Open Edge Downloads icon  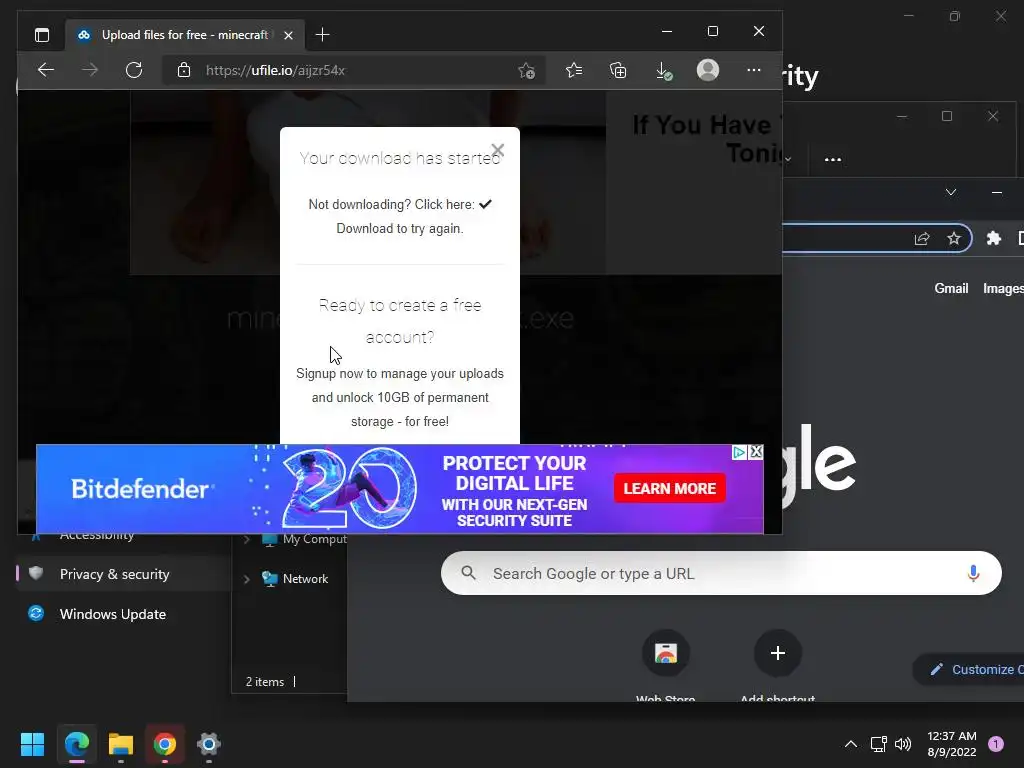pos(664,71)
